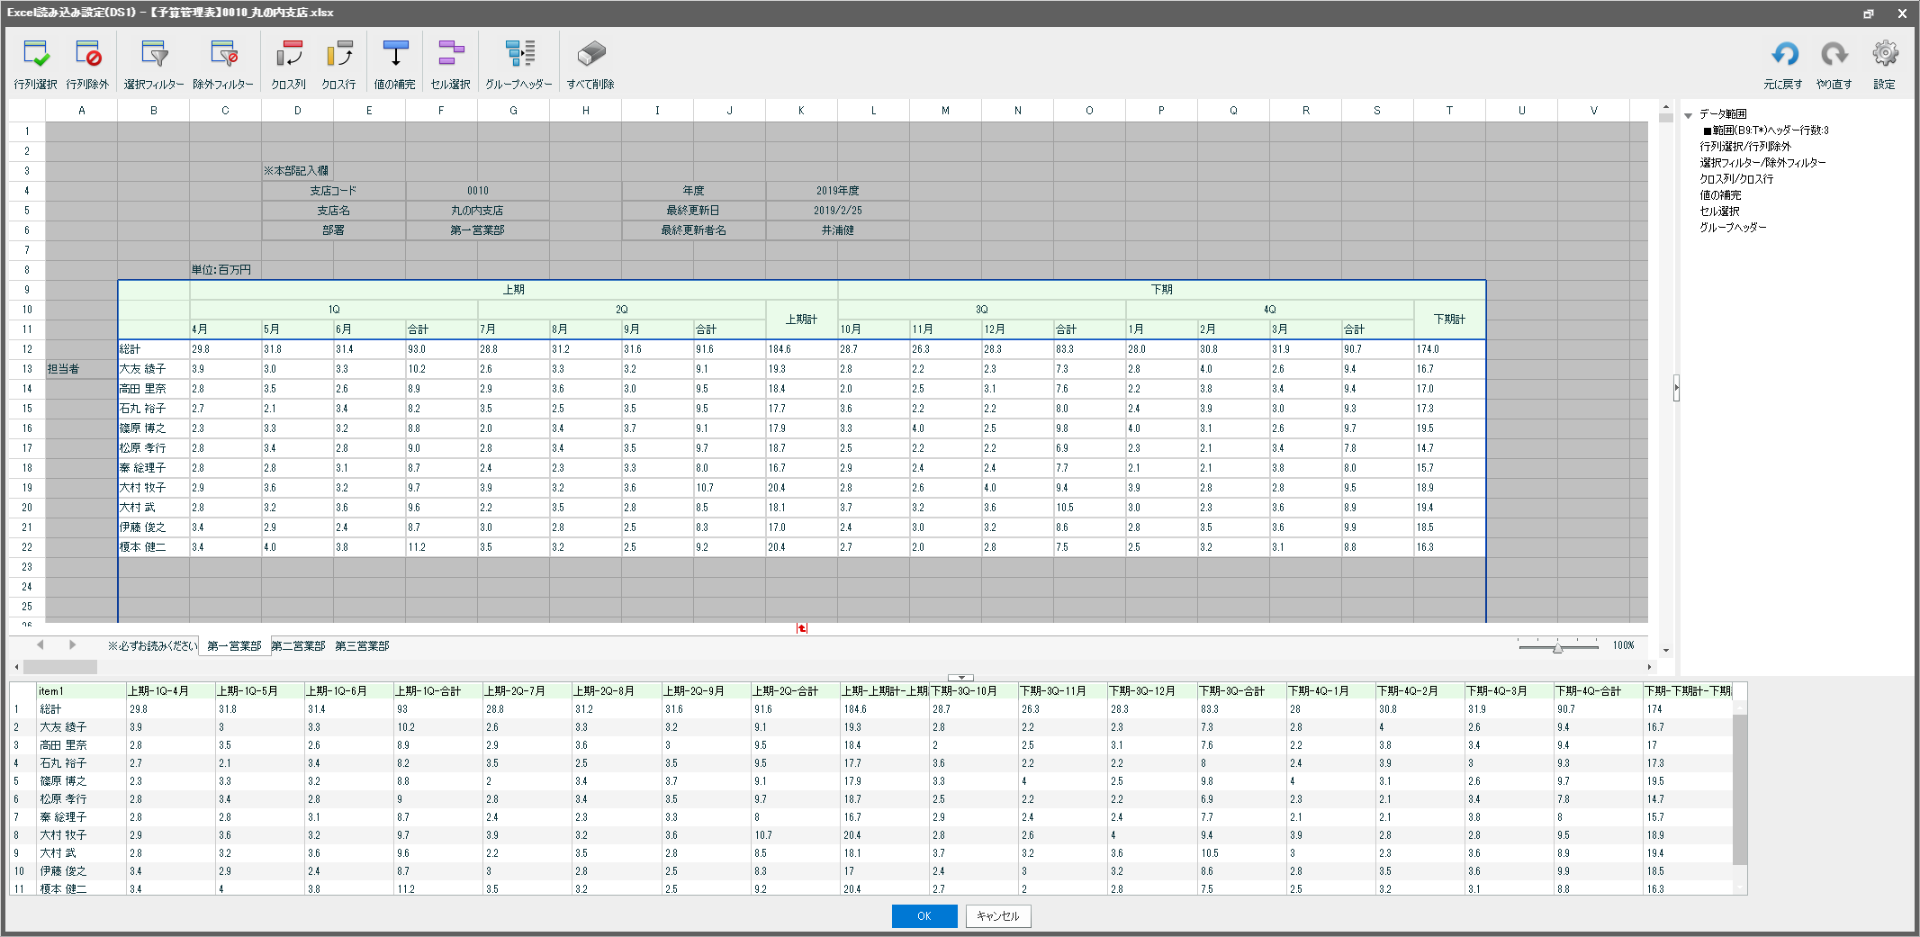Toggle the preview pane collapse arrow
1920x937 pixels.
(961, 677)
